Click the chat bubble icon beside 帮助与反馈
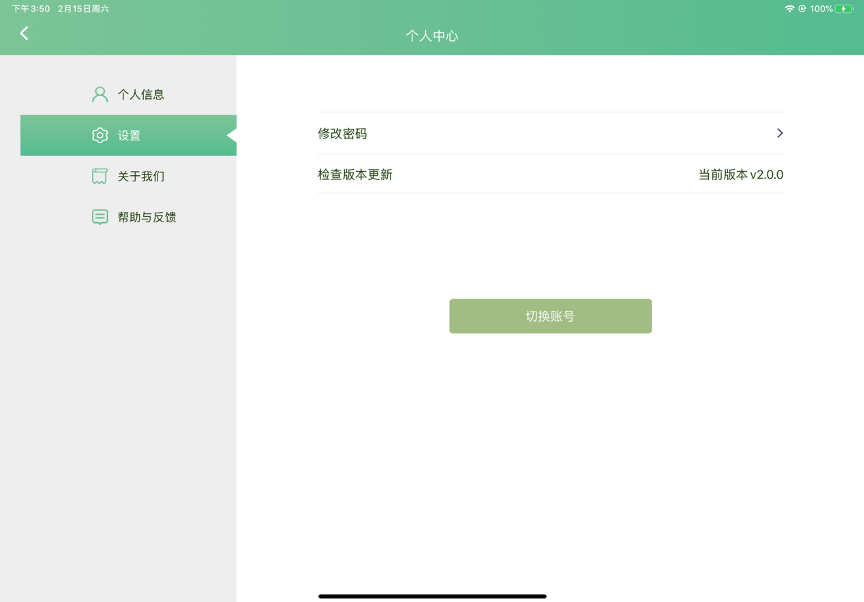 pyautogui.click(x=100, y=217)
